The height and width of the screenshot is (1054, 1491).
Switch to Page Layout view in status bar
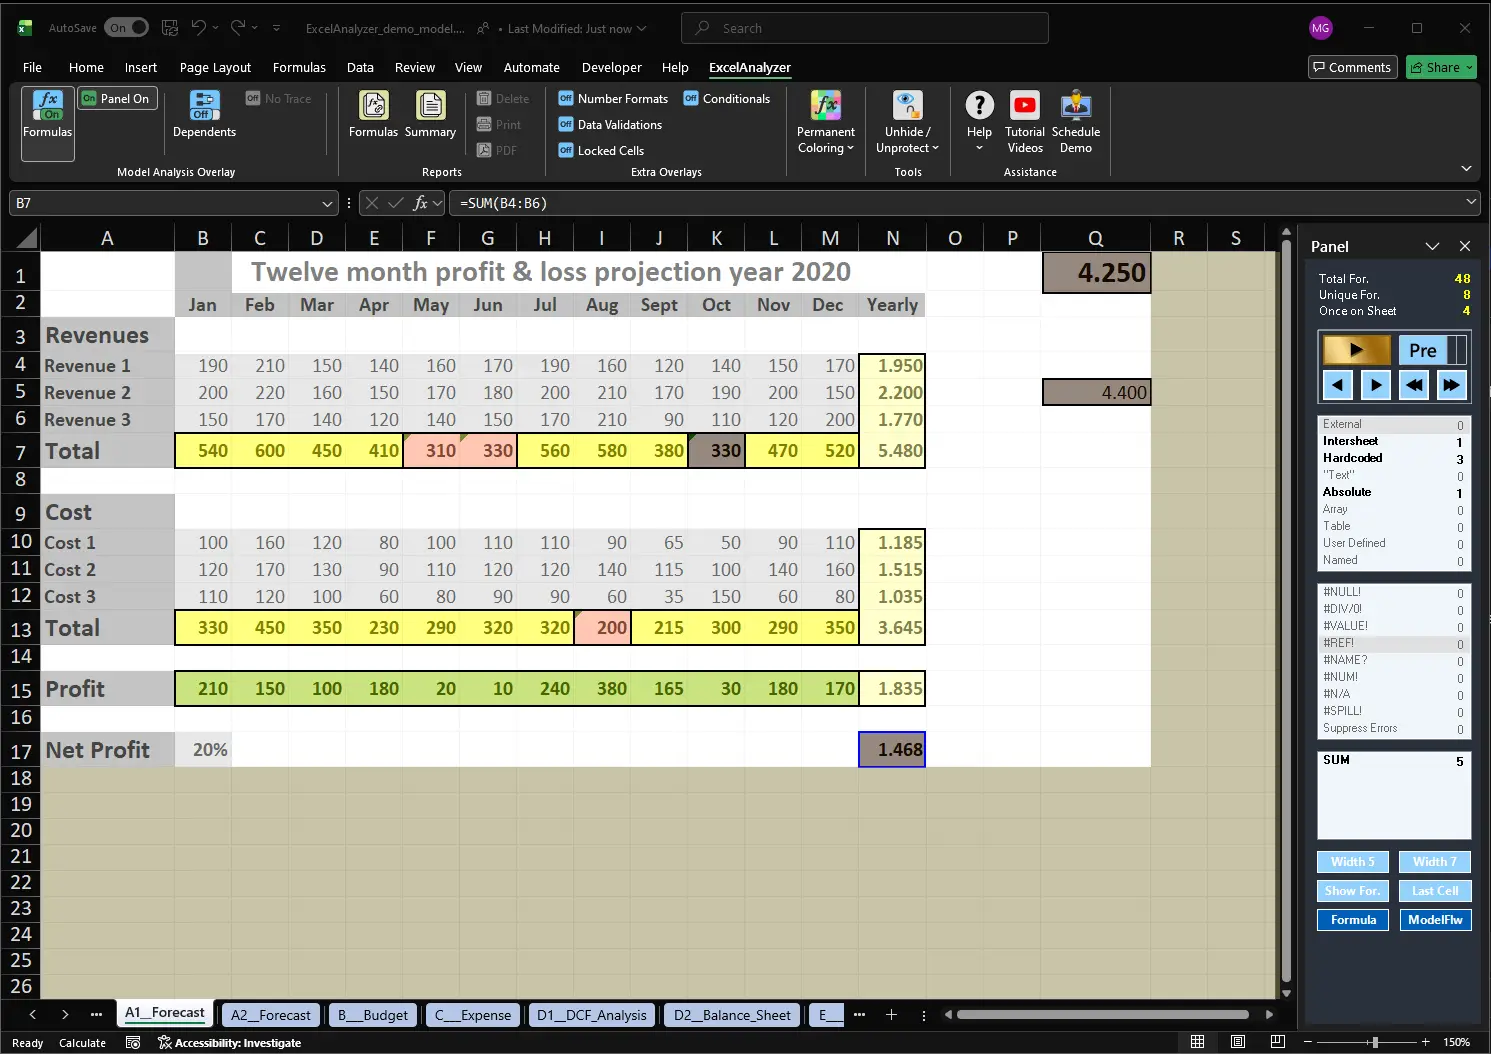[x=1238, y=1042]
